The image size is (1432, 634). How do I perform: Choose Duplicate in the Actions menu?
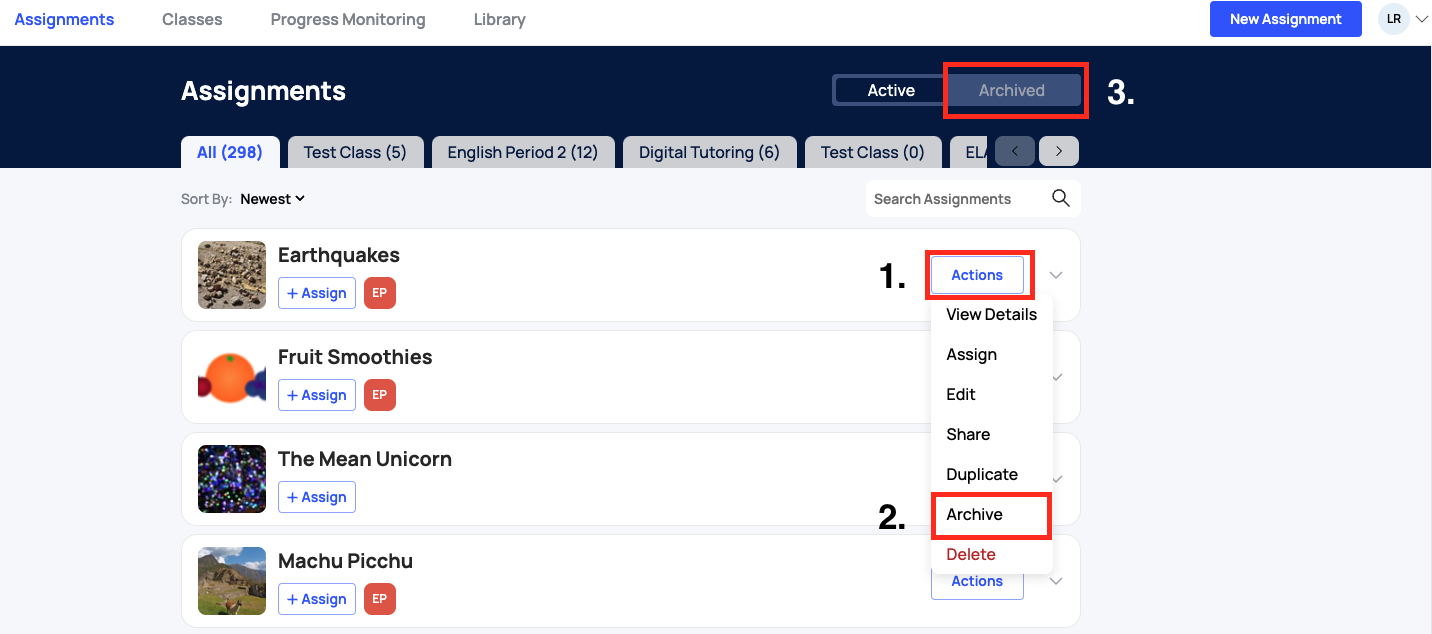pyautogui.click(x=982, y=474)
